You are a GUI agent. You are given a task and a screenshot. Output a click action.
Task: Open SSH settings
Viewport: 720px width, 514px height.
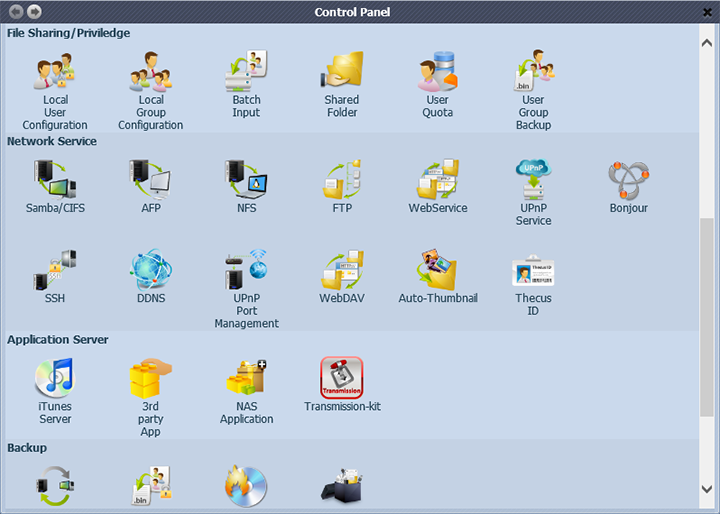point(54,270)
